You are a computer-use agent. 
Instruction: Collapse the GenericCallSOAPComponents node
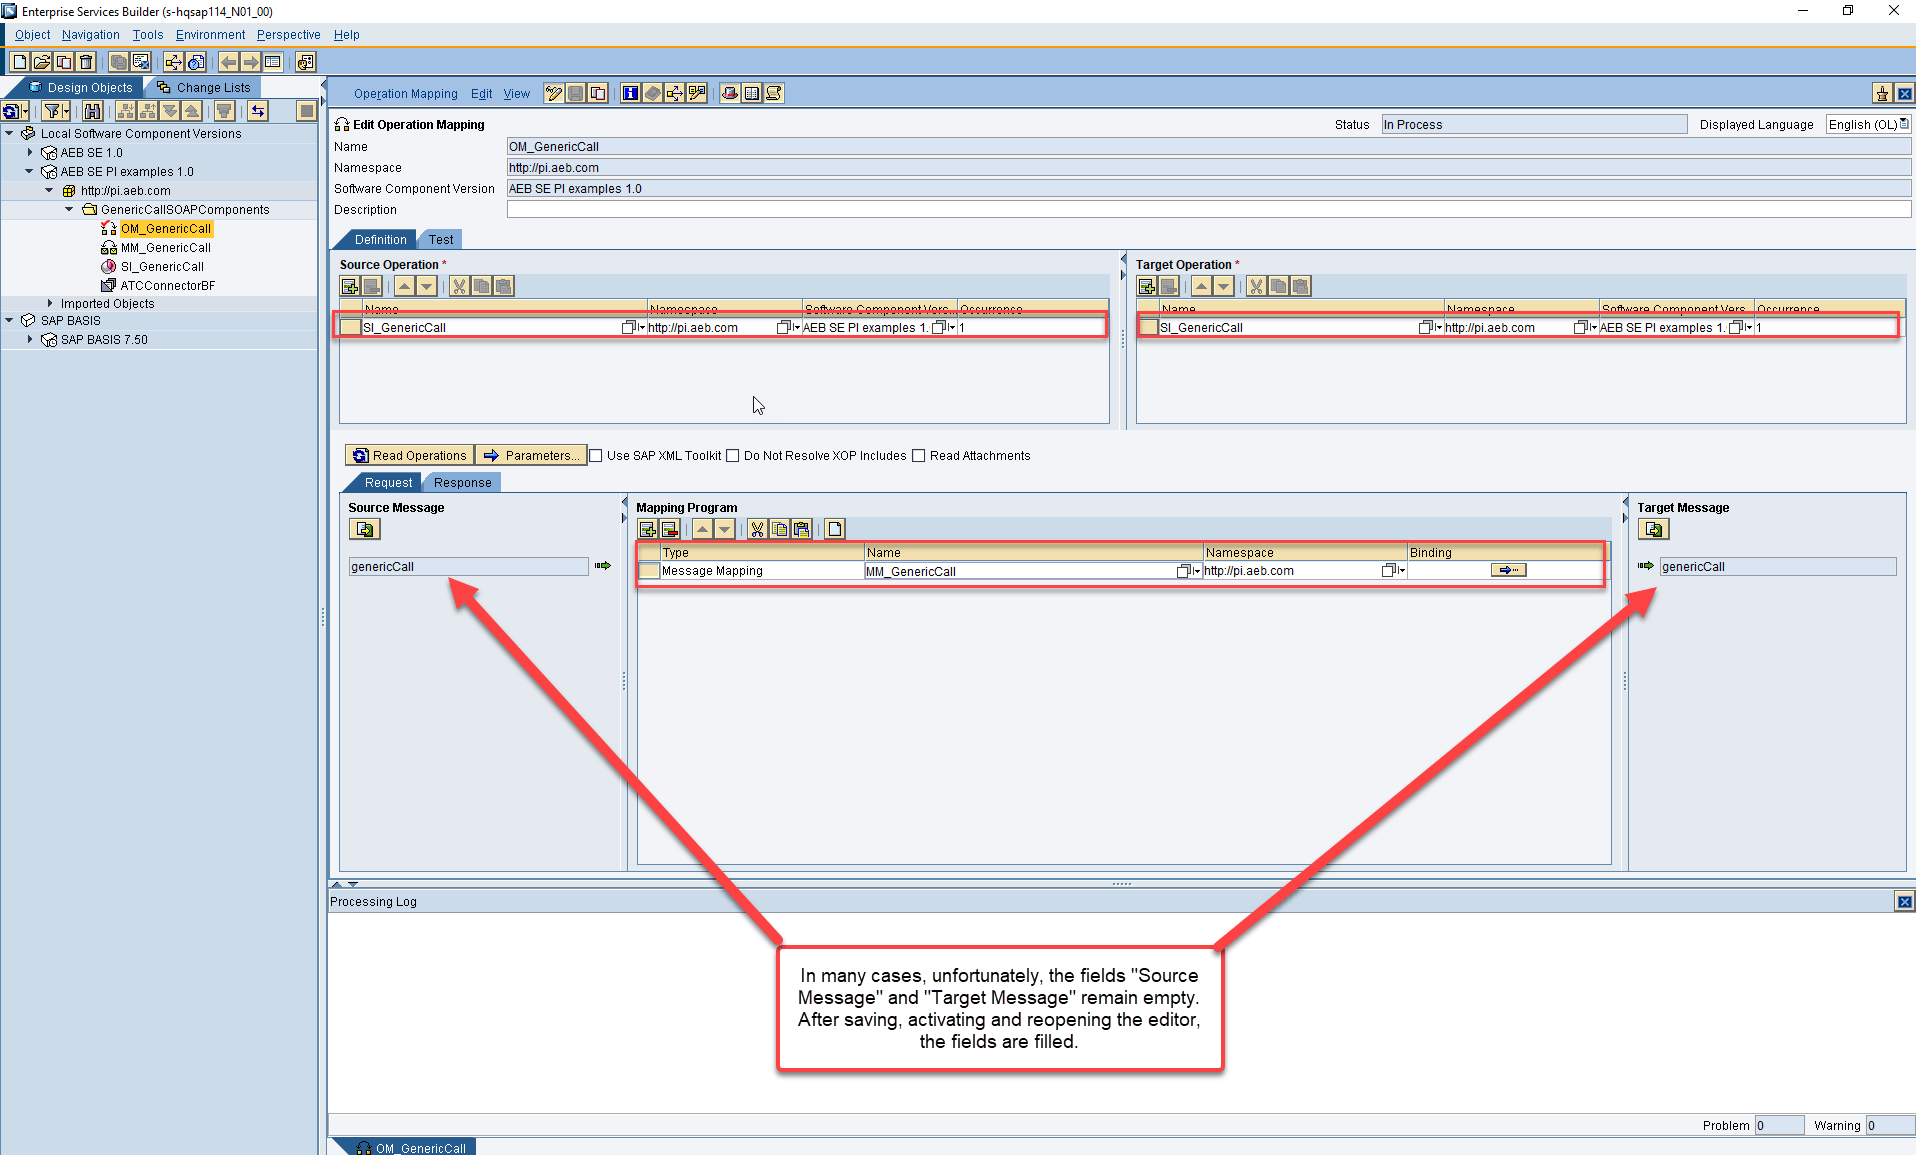[68, 209]
